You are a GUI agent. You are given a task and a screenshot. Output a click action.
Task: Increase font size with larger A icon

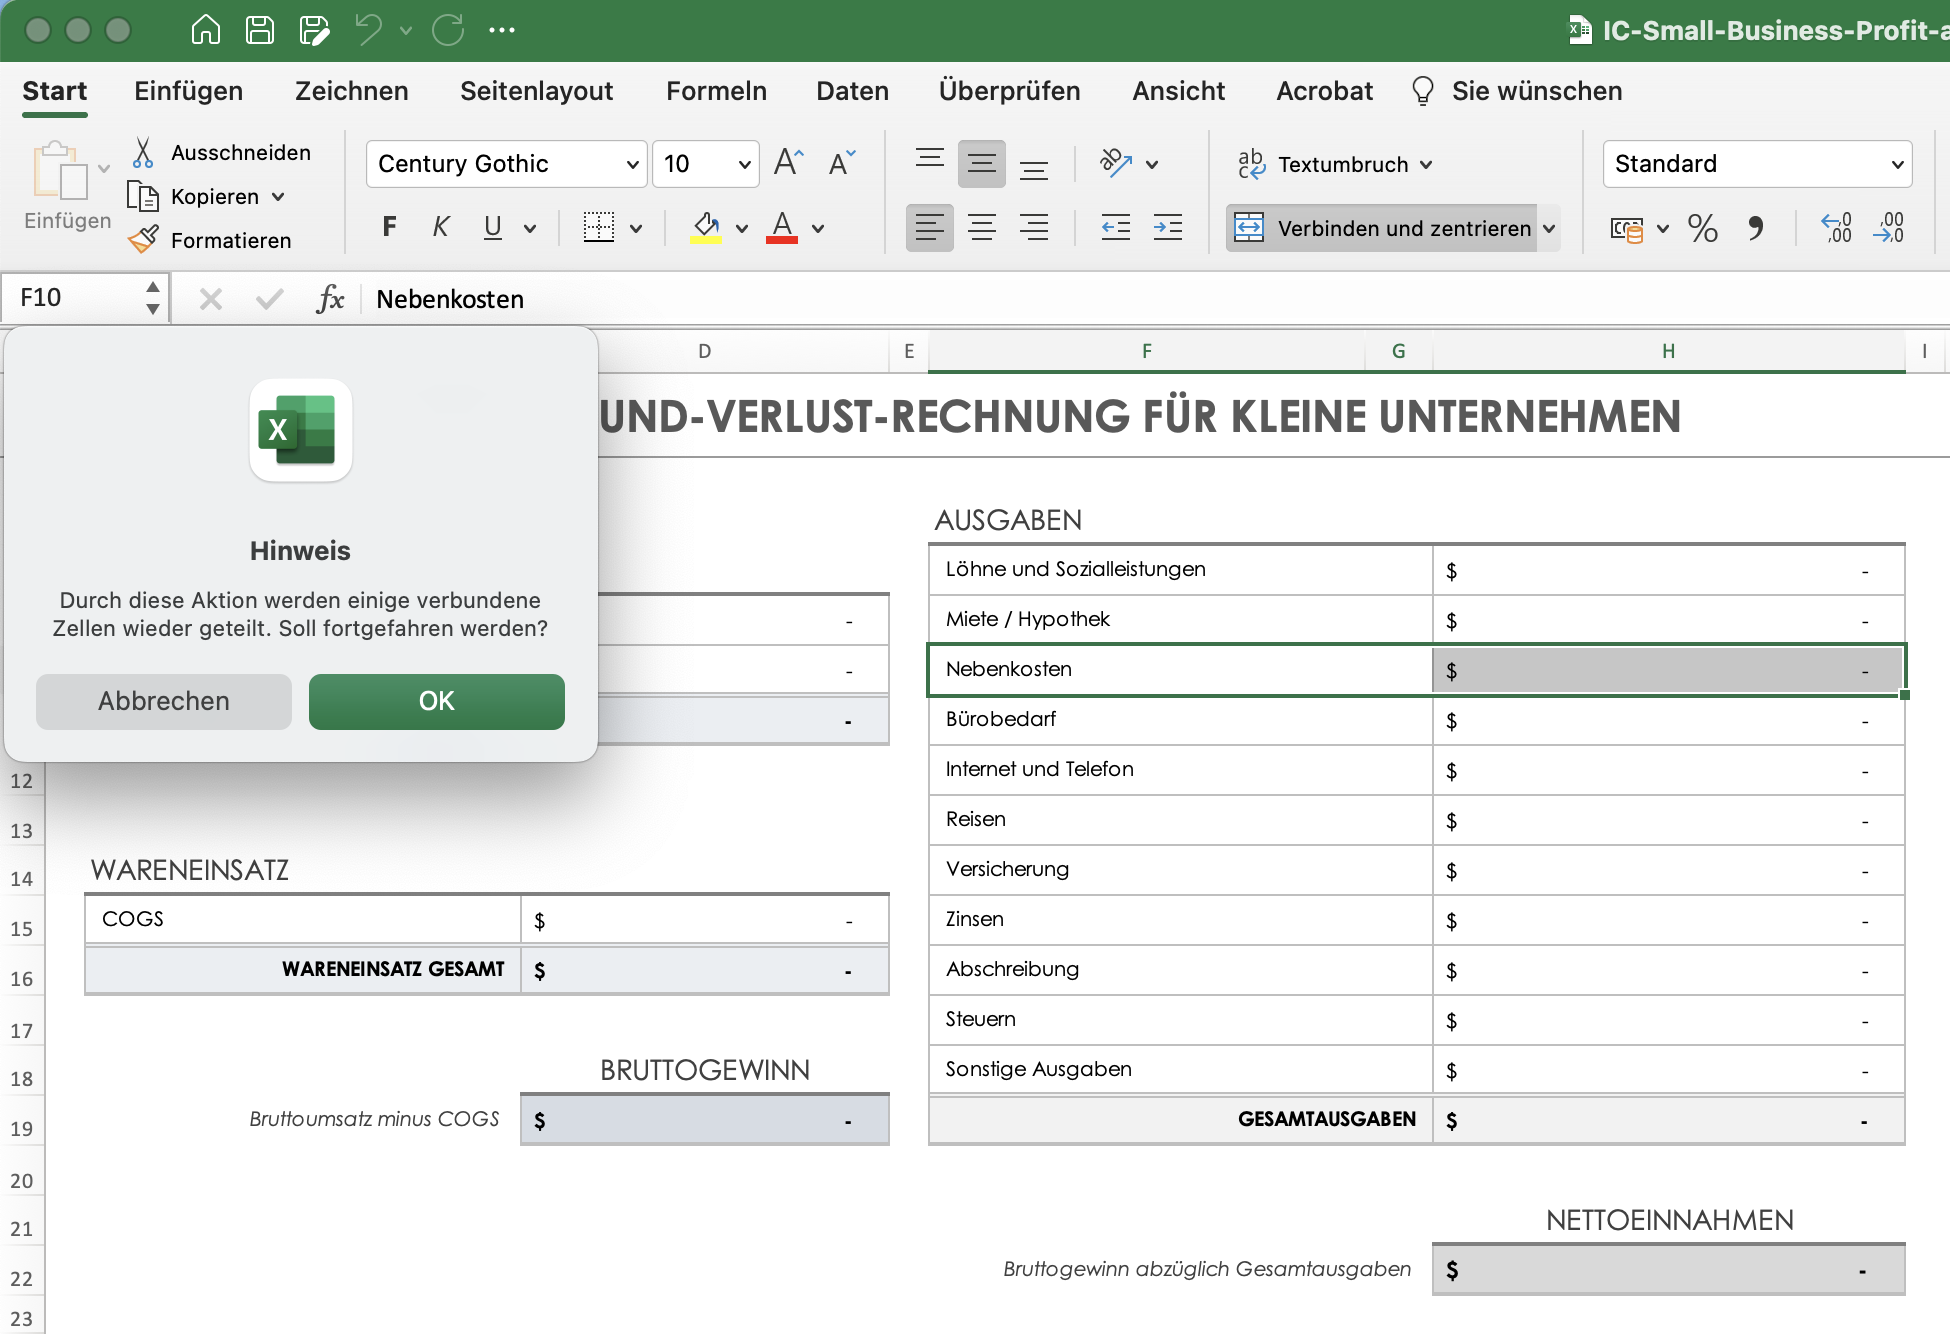(x=789, y=162)
